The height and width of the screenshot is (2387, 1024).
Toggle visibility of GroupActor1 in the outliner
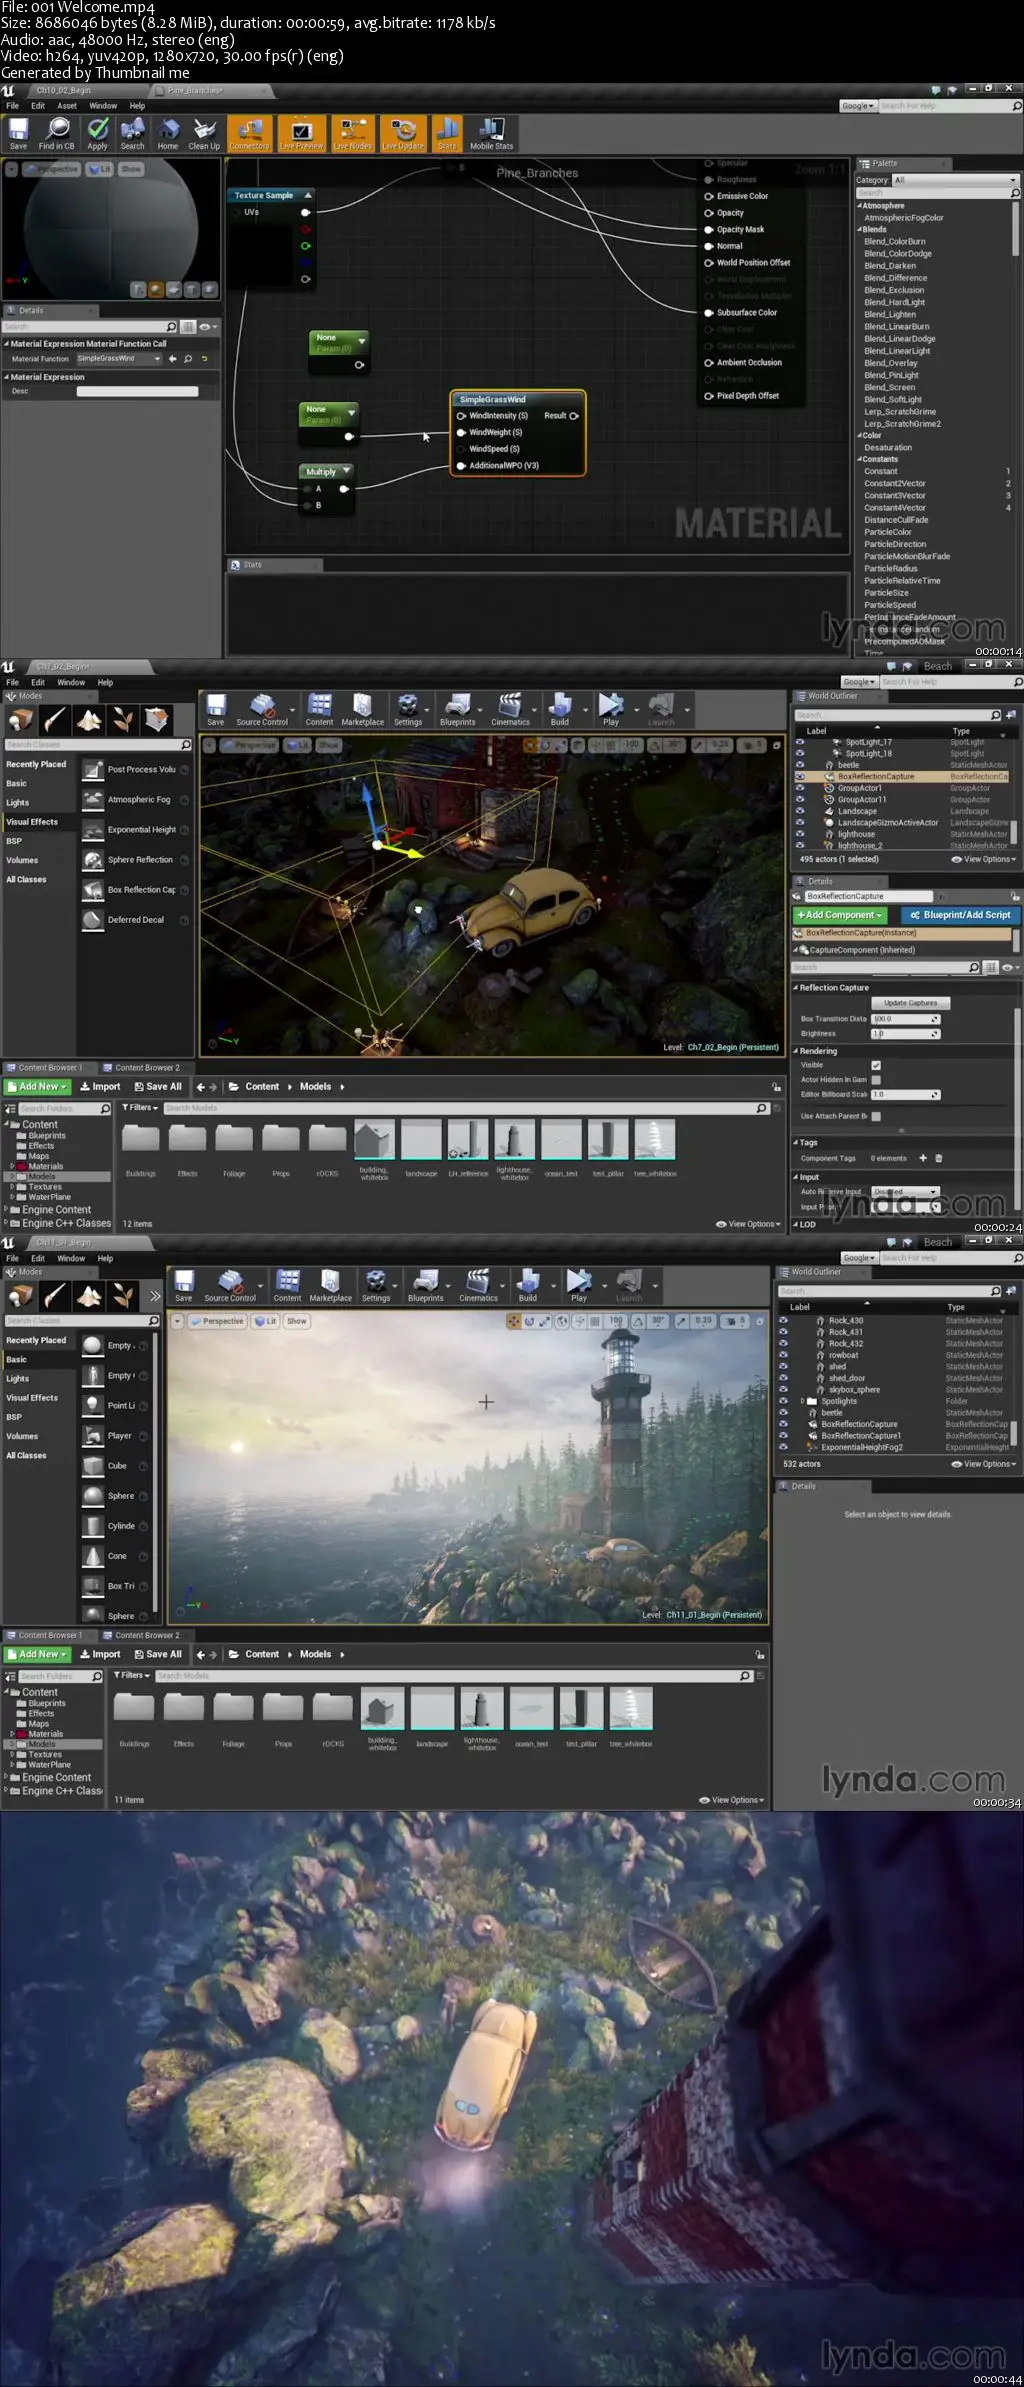point(800,788)
